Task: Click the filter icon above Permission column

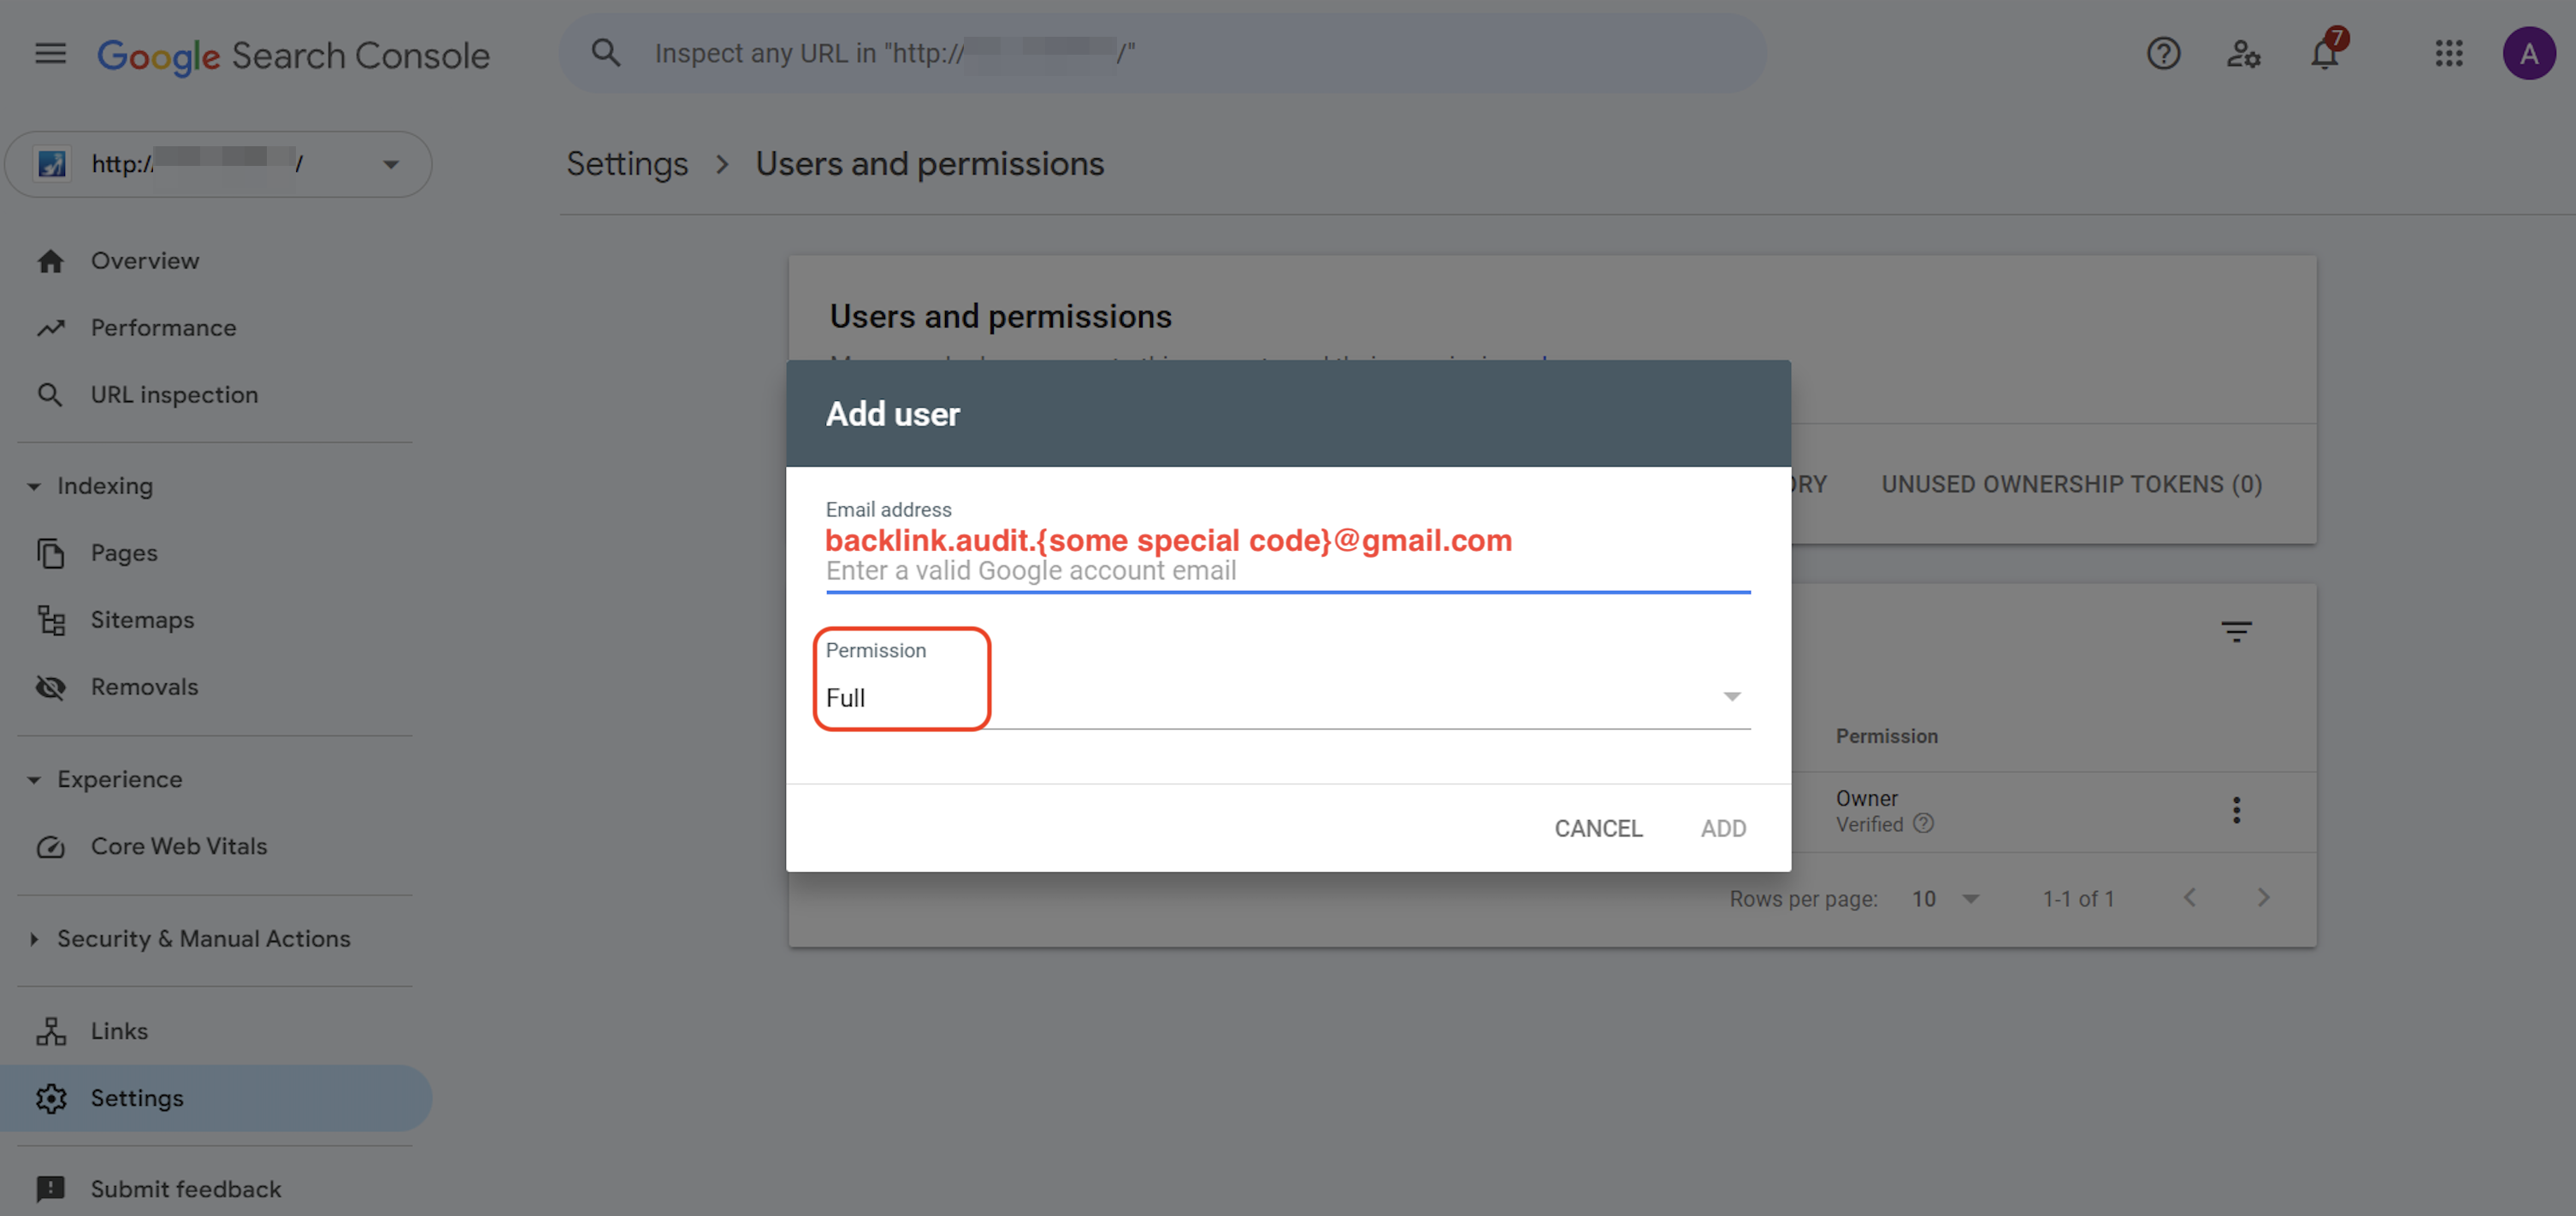Action: (2236, 631)
